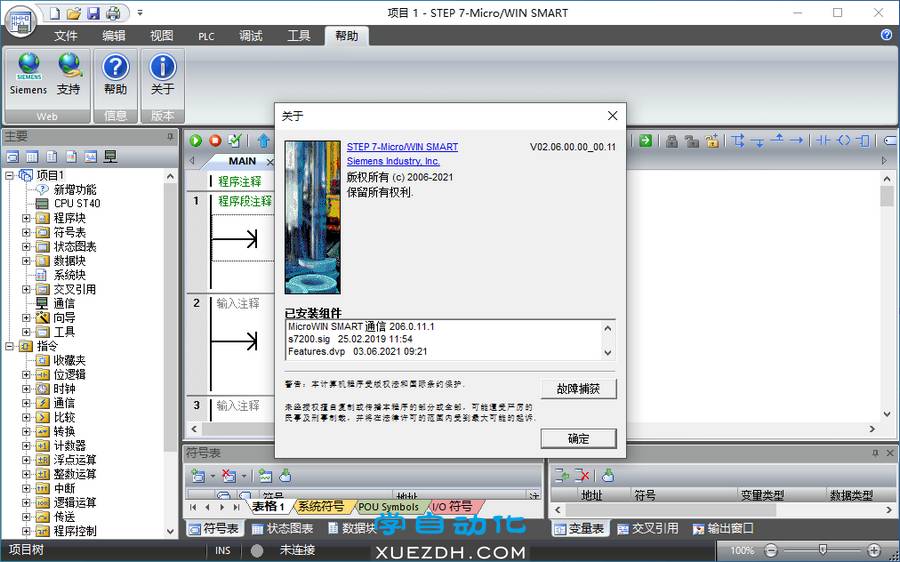Switch to 交叉引用 bottom panel tab
Viewport: 900px width, 562px height.
click(648, 528)
